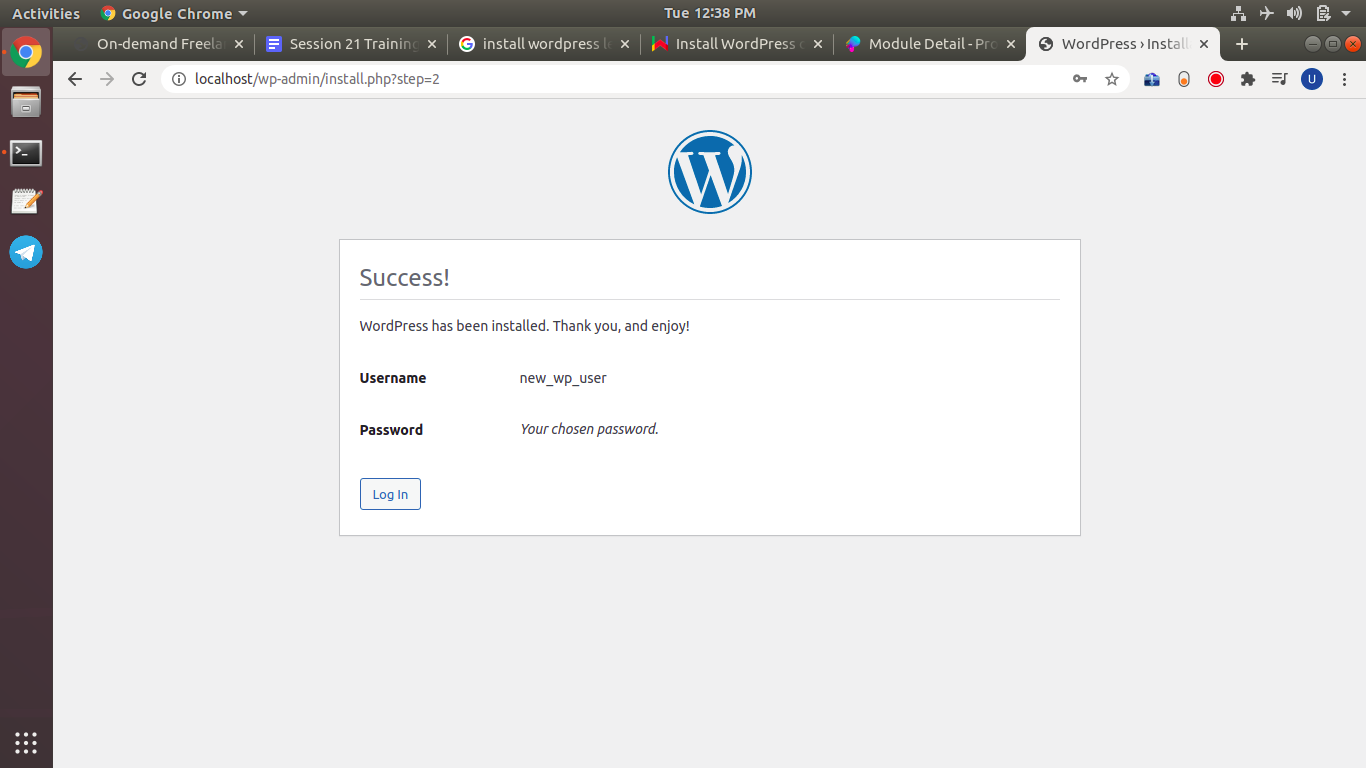This screenshot has width=1366, height=768.
Task: Click the username value new_wp_user
Action: (563, 378)
